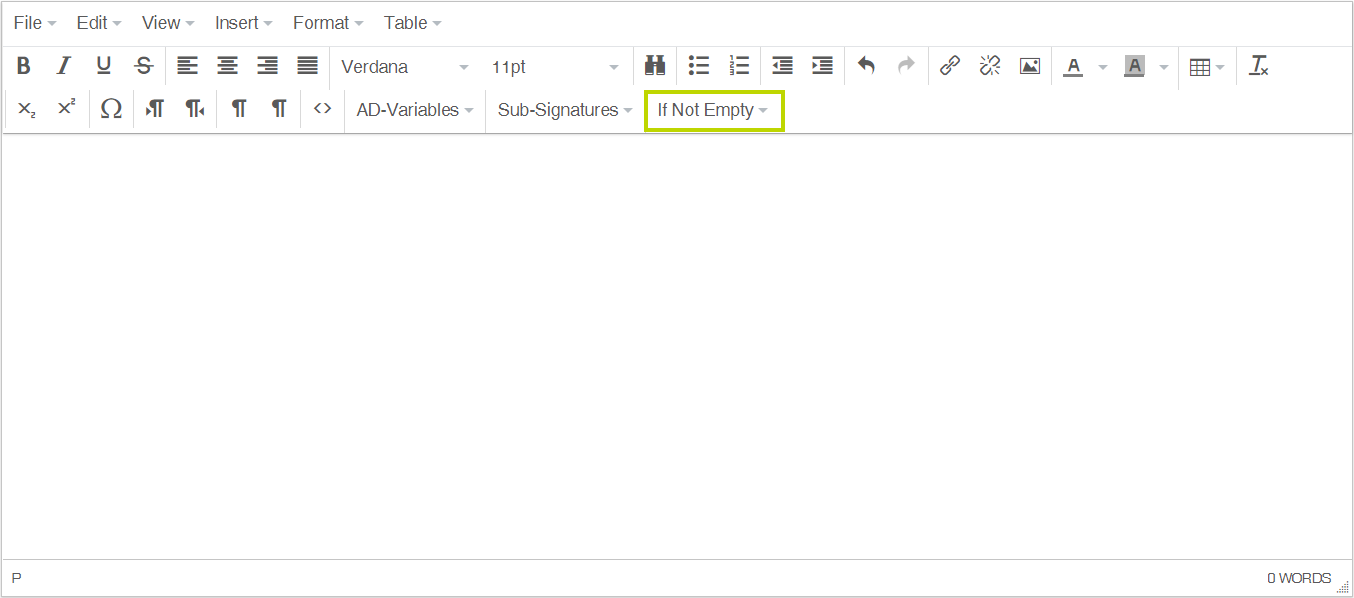Image resolution: width=1354 pixels, height=598 pixels.
Task: Redo the last action
Action: pos(907,66)
